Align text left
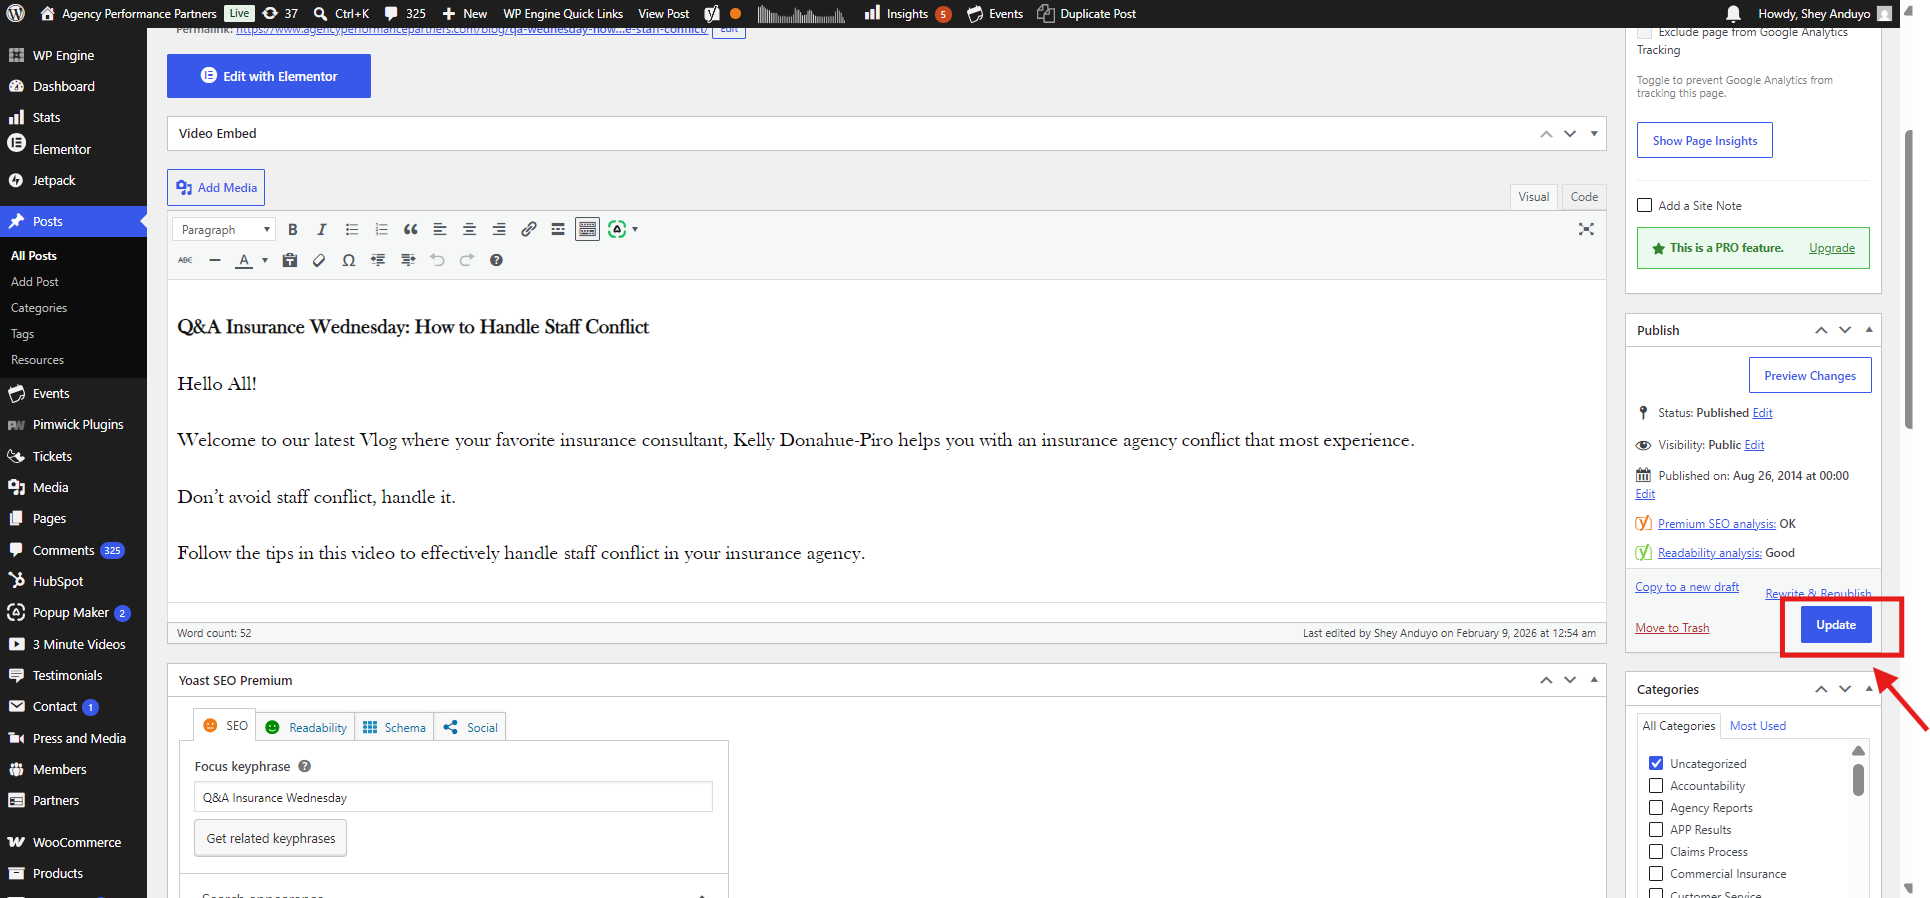 pos(440,230)
